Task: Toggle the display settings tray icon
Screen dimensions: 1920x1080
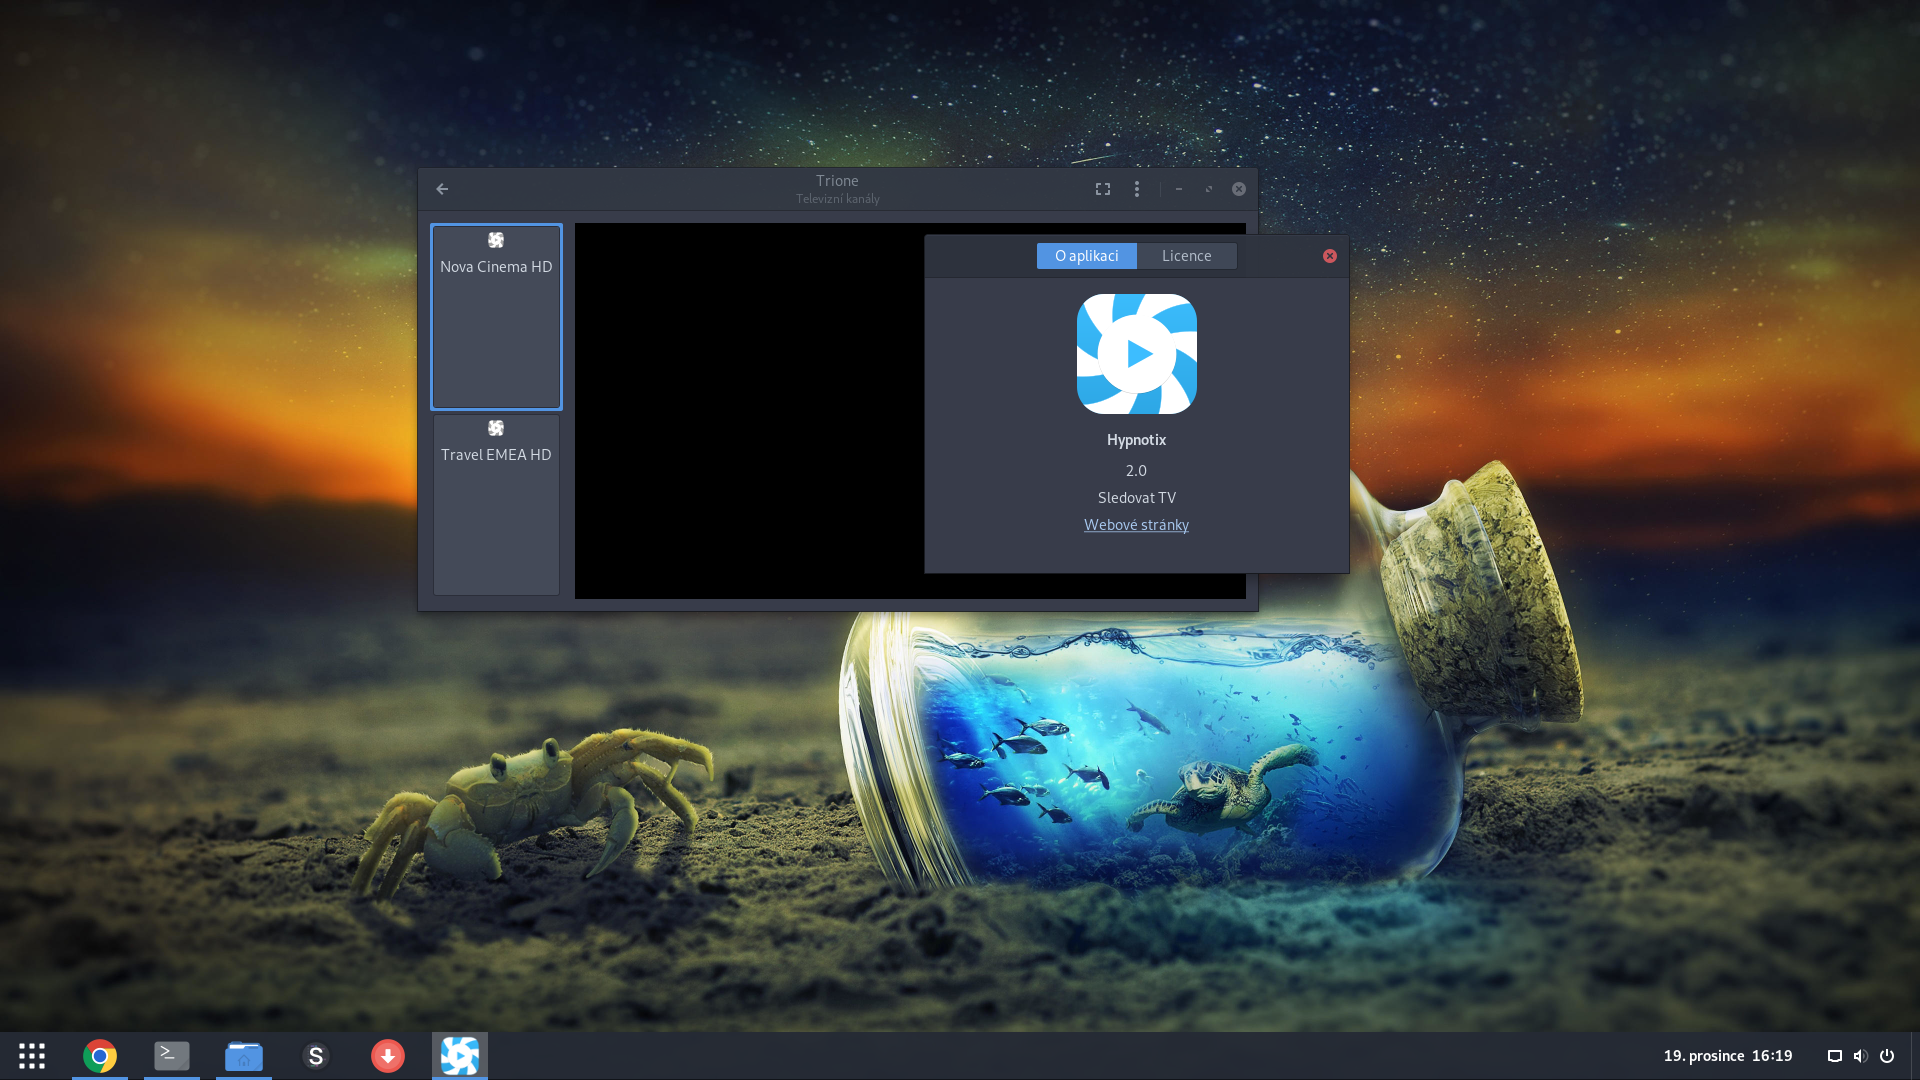Action: pyautogui.click(x=1833, y=1055)
